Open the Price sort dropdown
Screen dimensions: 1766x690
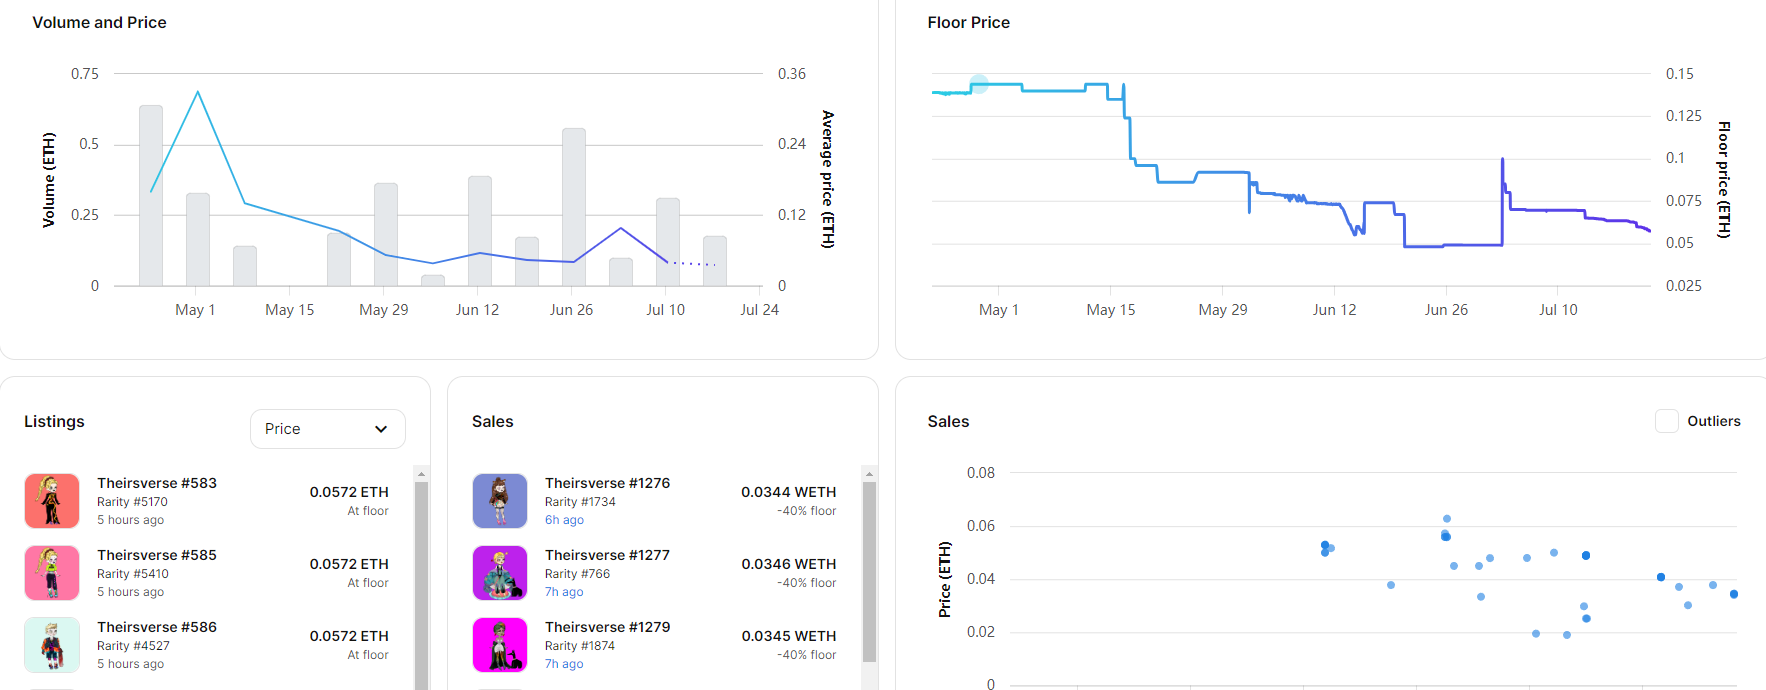(x=327, y=429)
